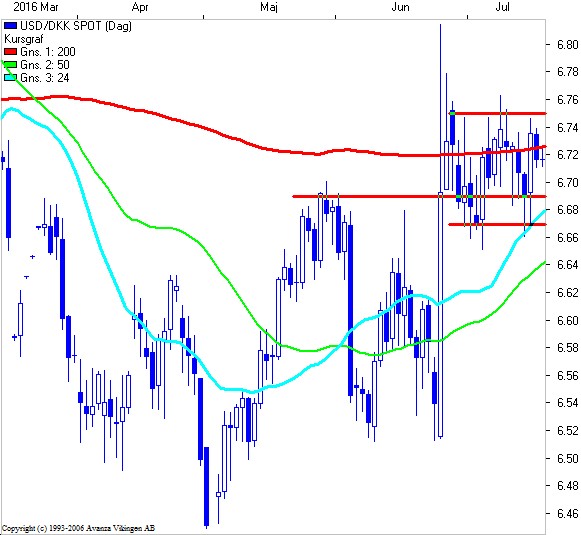Image resolution: width=581 pixels, height=535 pixels.
Task: Click the Kursgraf legend text
Action: tap(24, 39)
